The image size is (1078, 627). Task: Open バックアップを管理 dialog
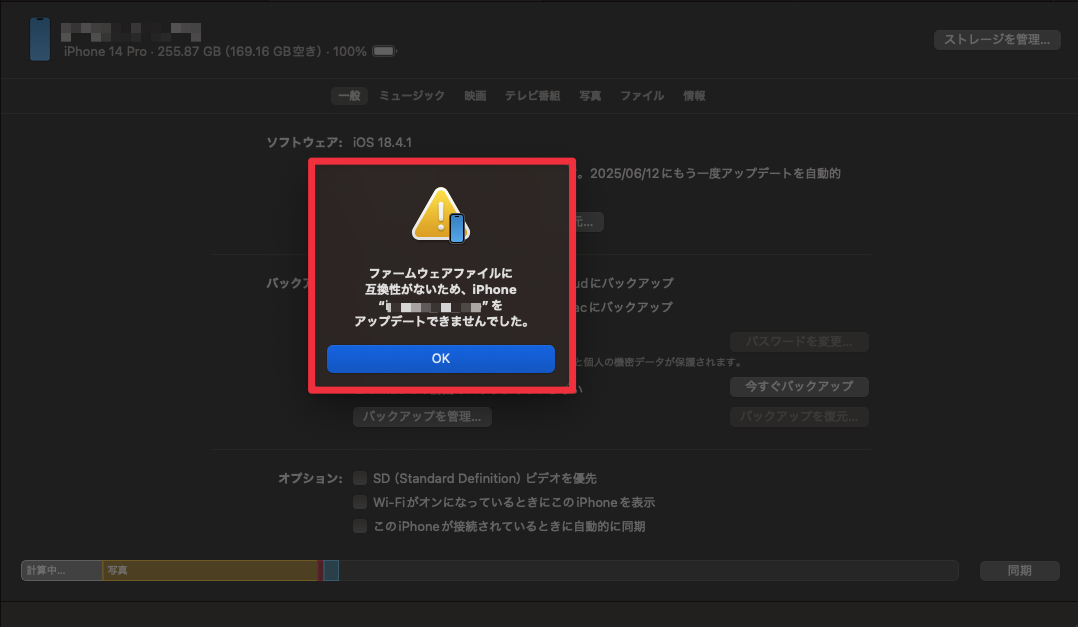[422, 417]
